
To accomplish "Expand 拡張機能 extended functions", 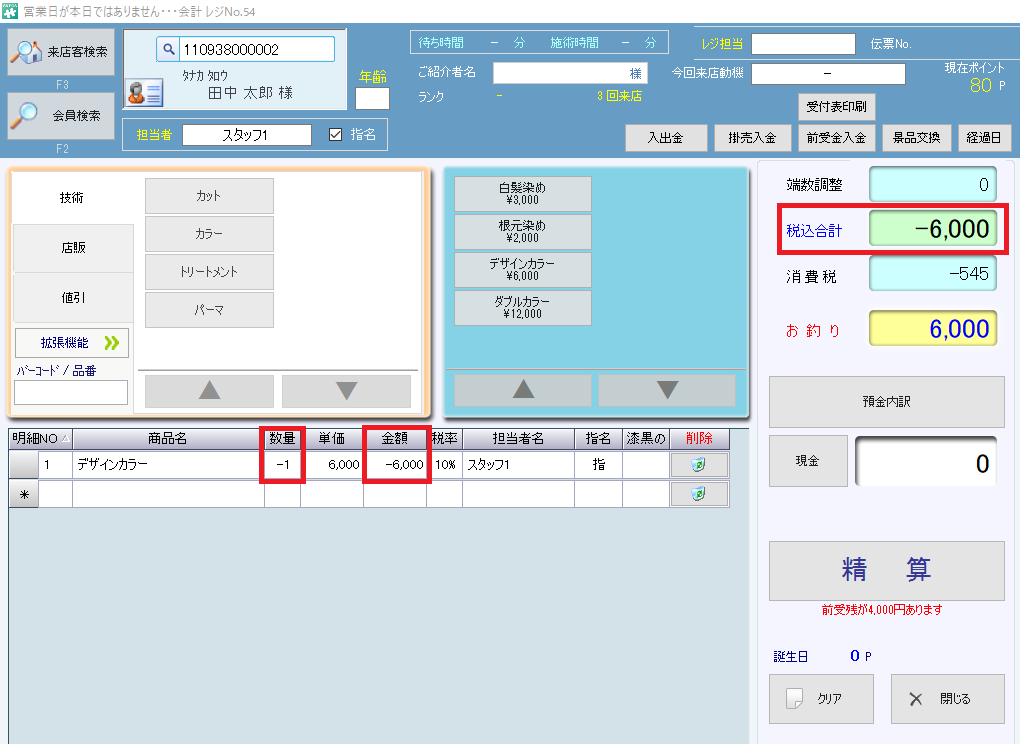I will click(72, 343).
